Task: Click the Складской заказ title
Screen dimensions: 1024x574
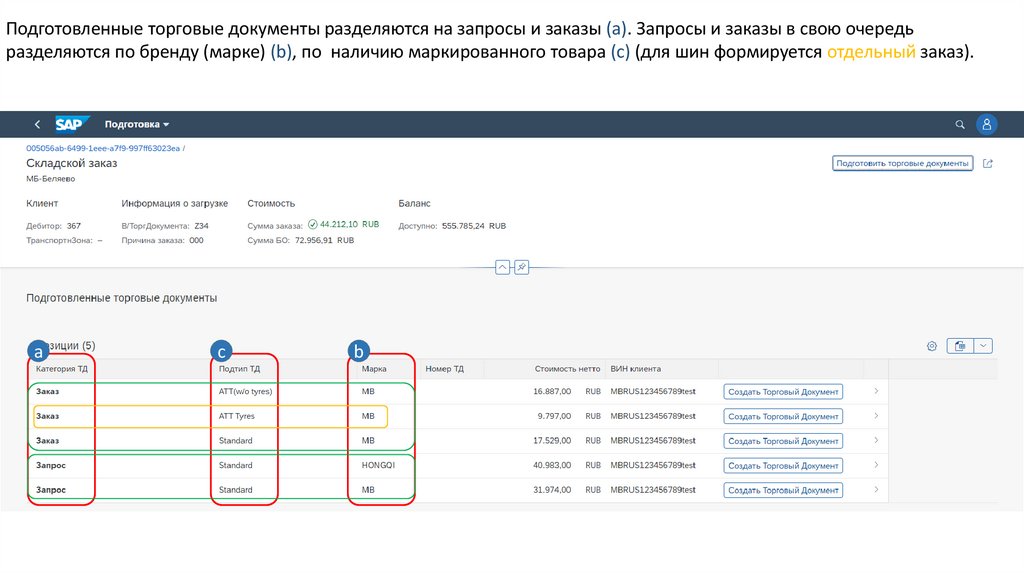Action: 72,163
